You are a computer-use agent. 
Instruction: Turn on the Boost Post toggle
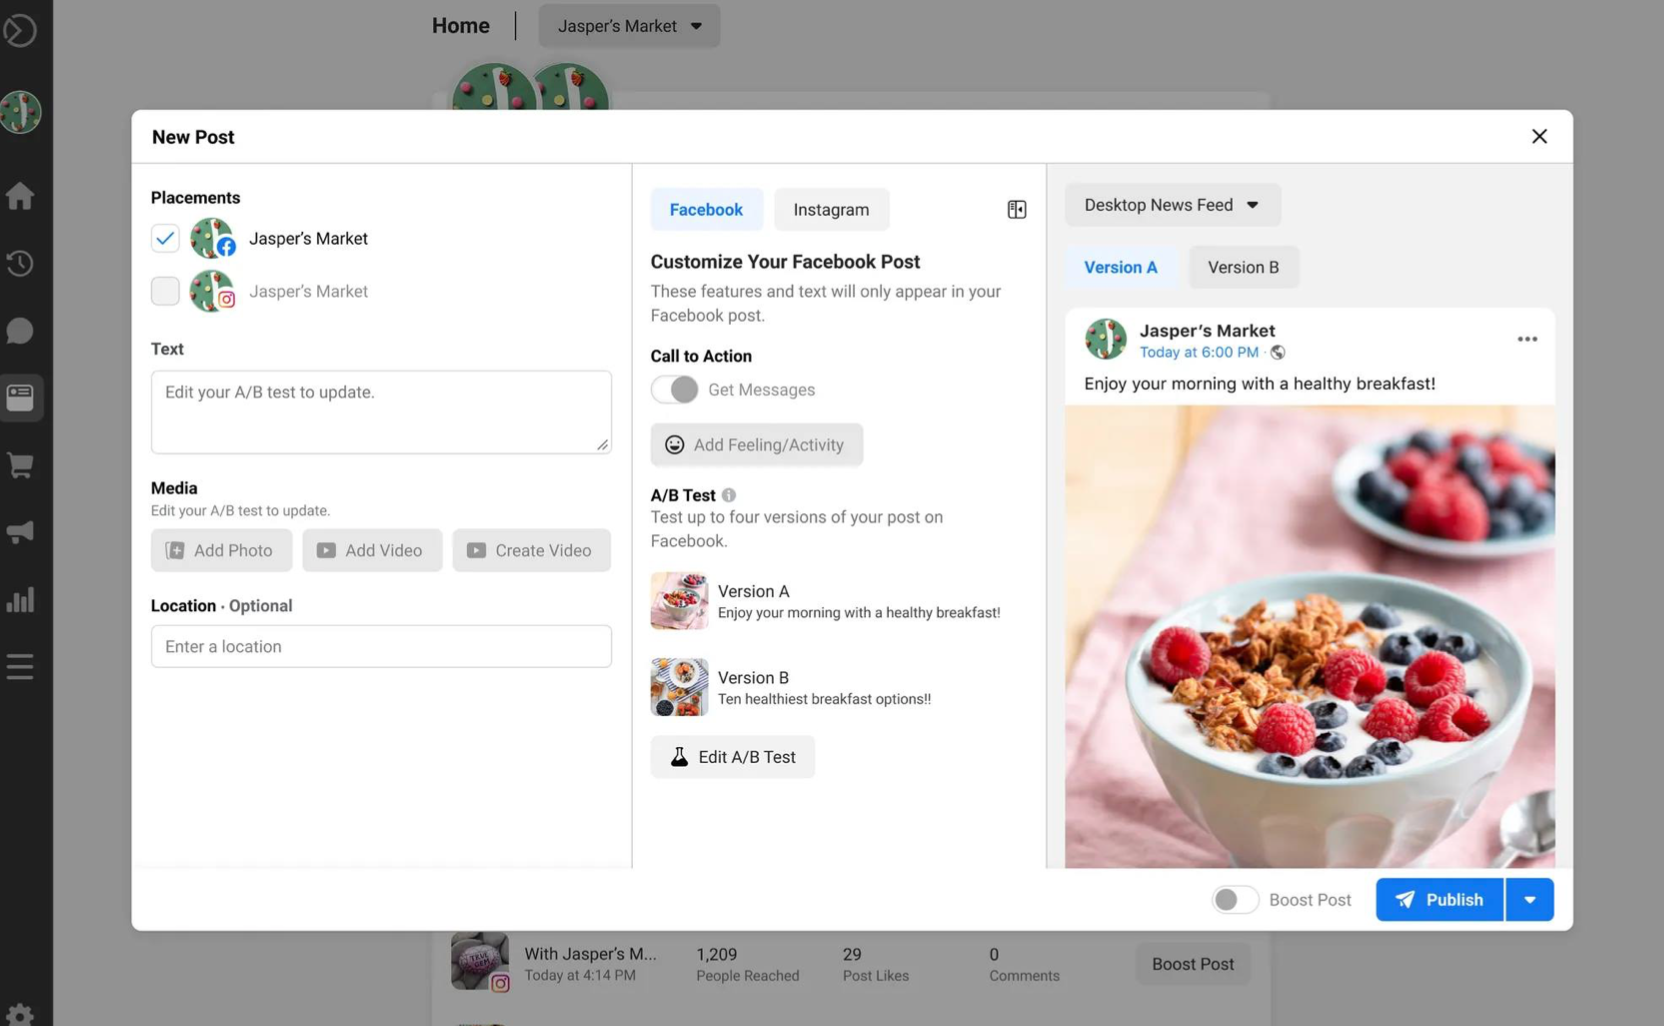pos(1234,900)
